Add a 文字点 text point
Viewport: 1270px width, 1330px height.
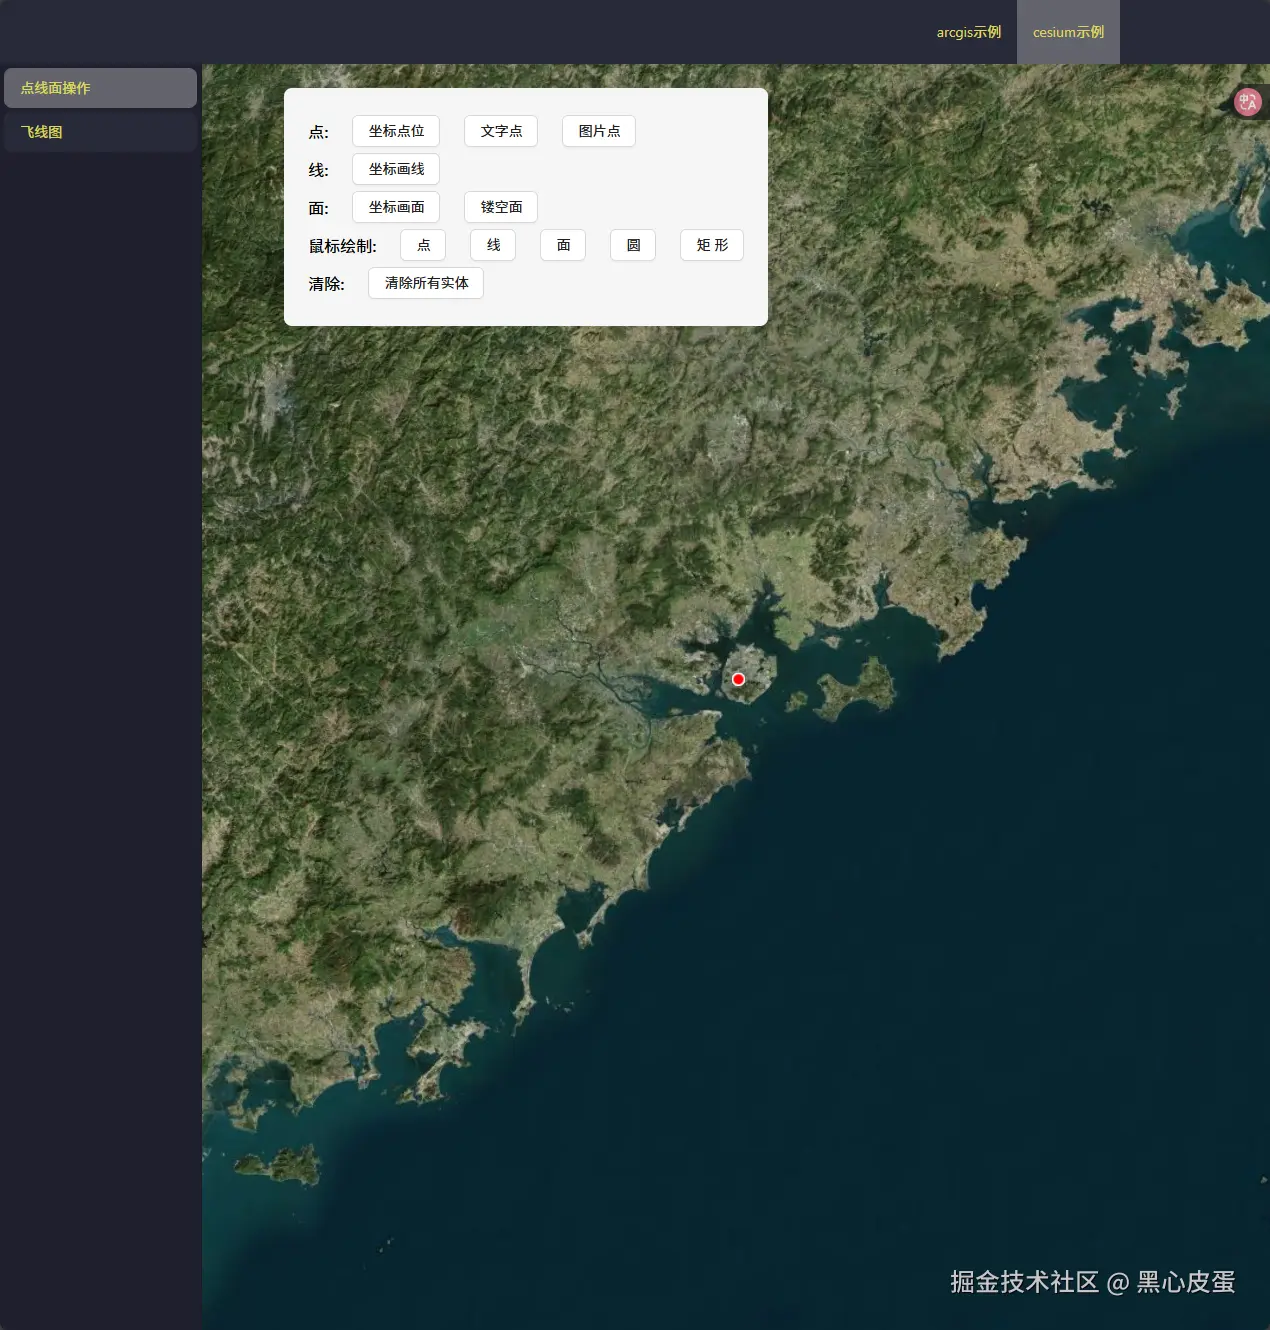(x=501, y=131)
